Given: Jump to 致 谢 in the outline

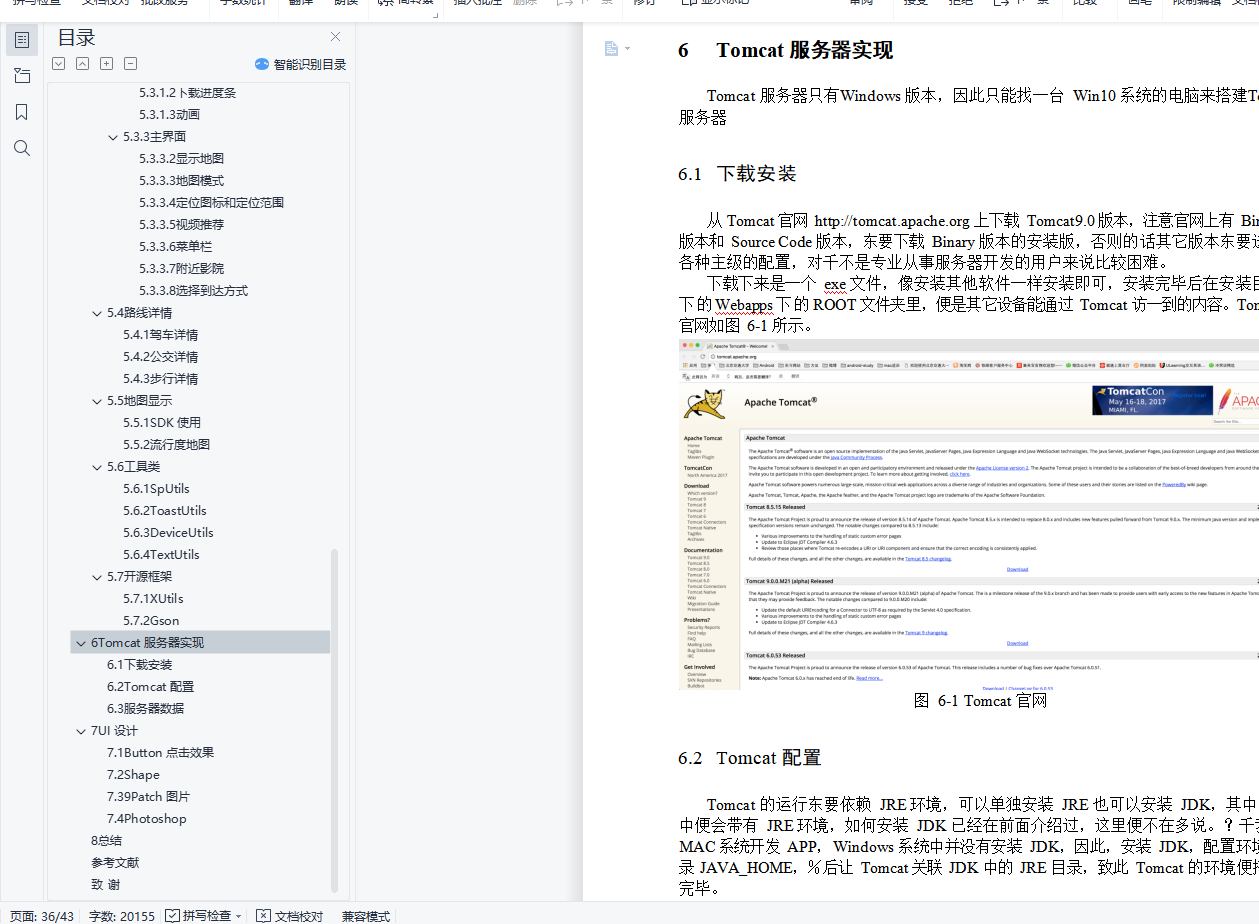Looking at the screenshot, I should point(105,885).
